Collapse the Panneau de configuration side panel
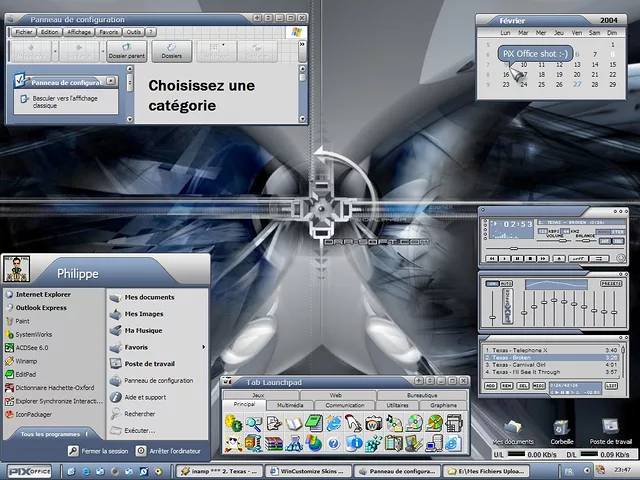This screenshot has height=480, width=640. point(111,81)
